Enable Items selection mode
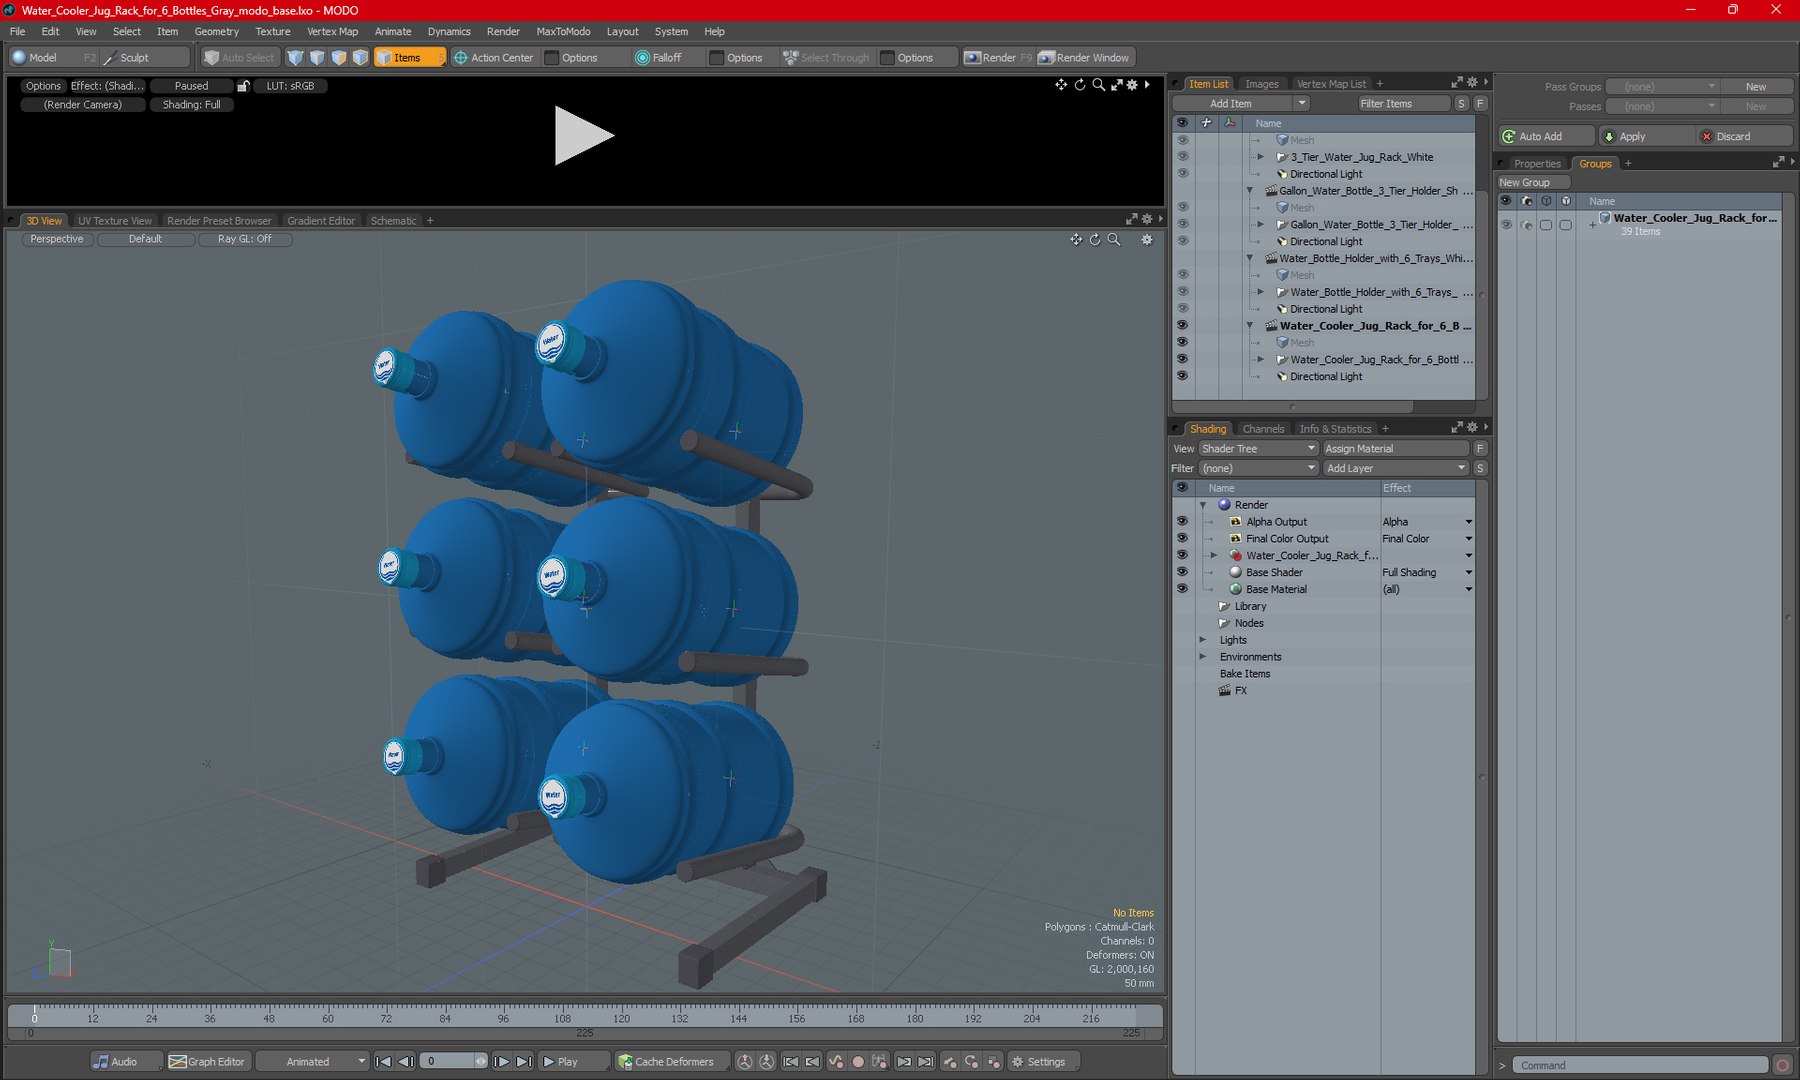Image resolution: width=1800 pixels, height=1080 pixels. pyautogui.click(x=409, y=57)
